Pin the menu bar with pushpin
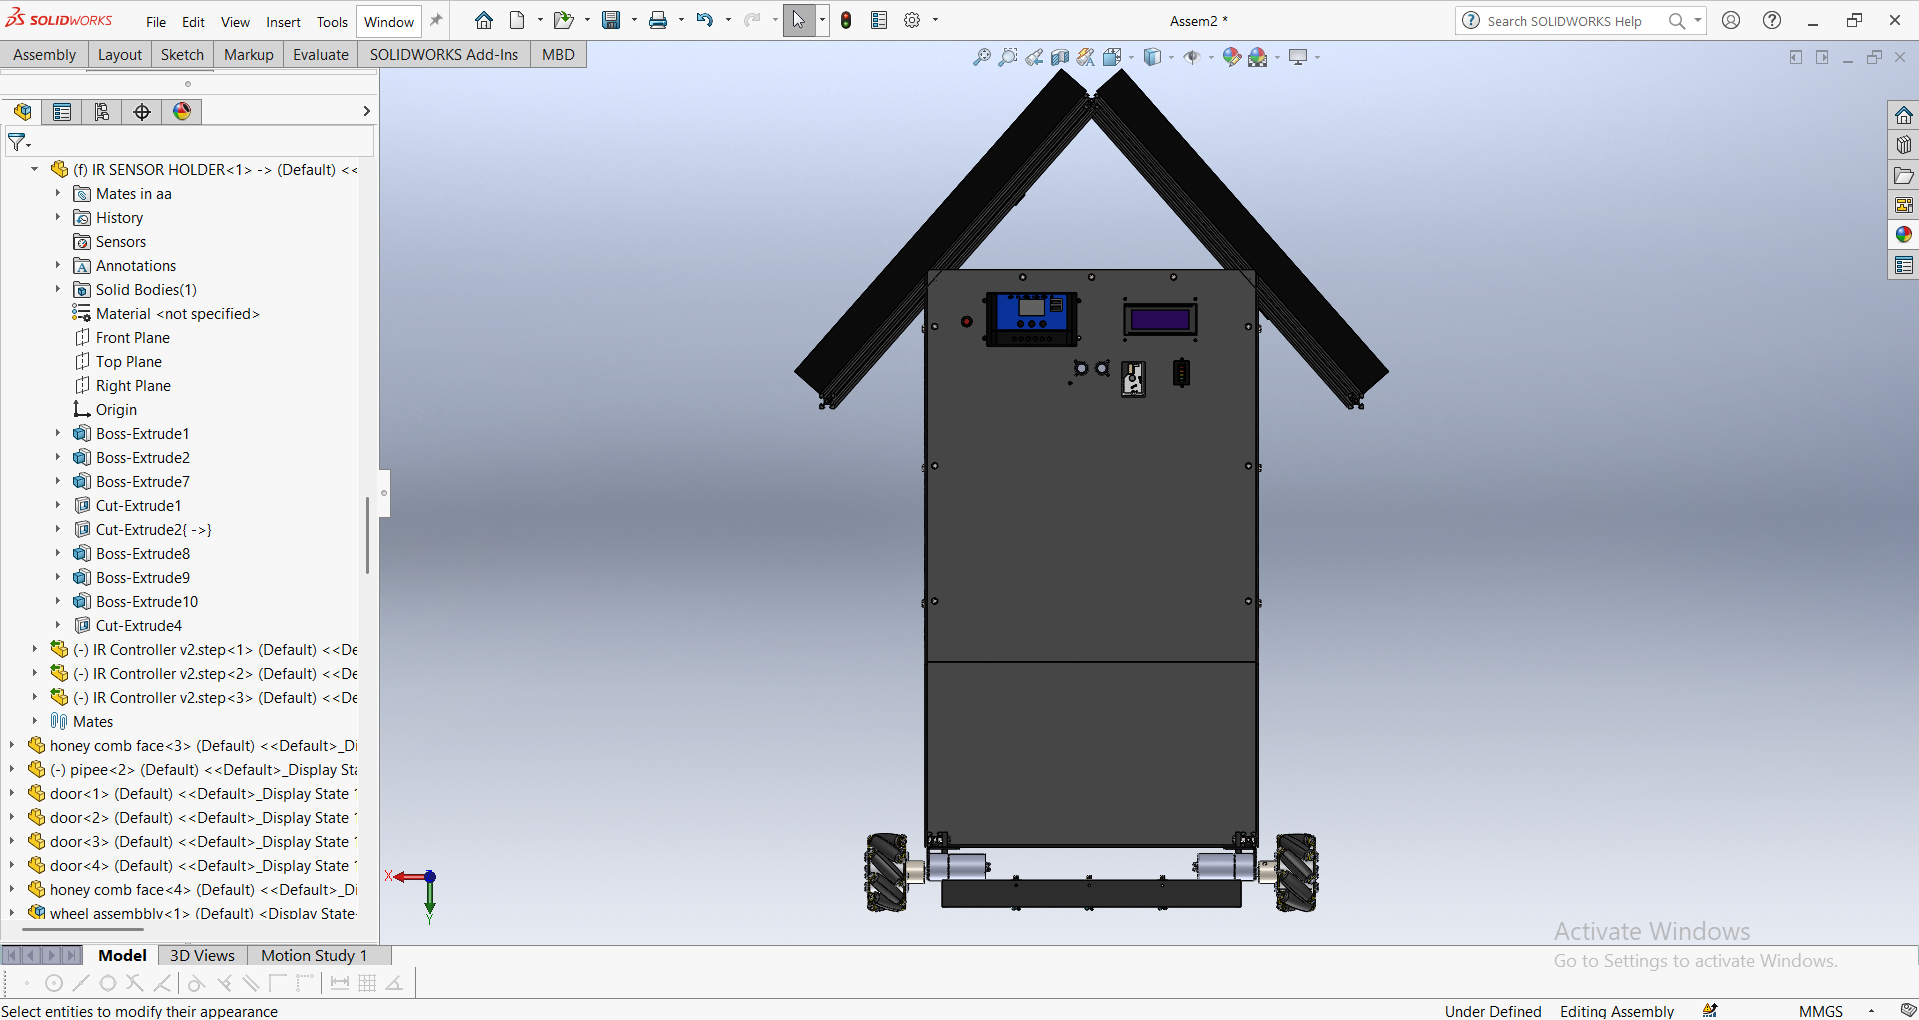Screen dimensions: 1919x1020 [x=436, y=20]
